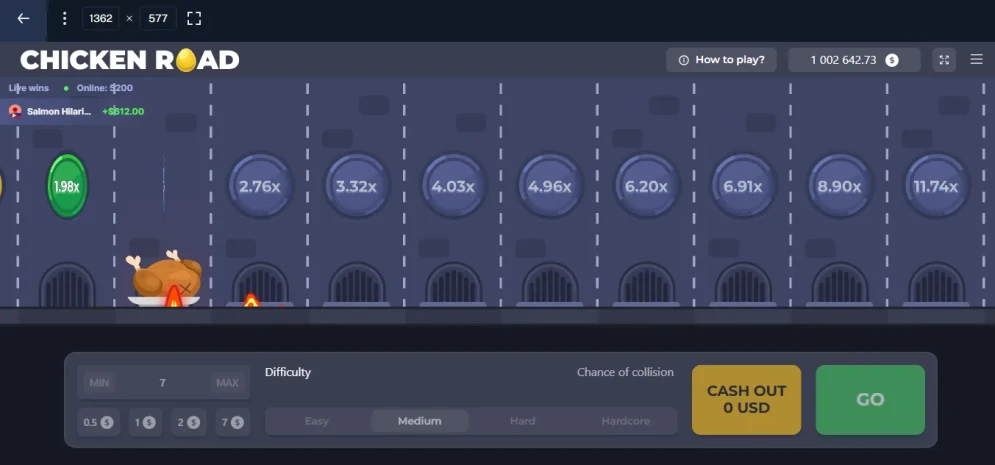The width and height of the screenshot is (995, 465).
Task: Click the bet amount field showing 7
Action: coord(163,383)
